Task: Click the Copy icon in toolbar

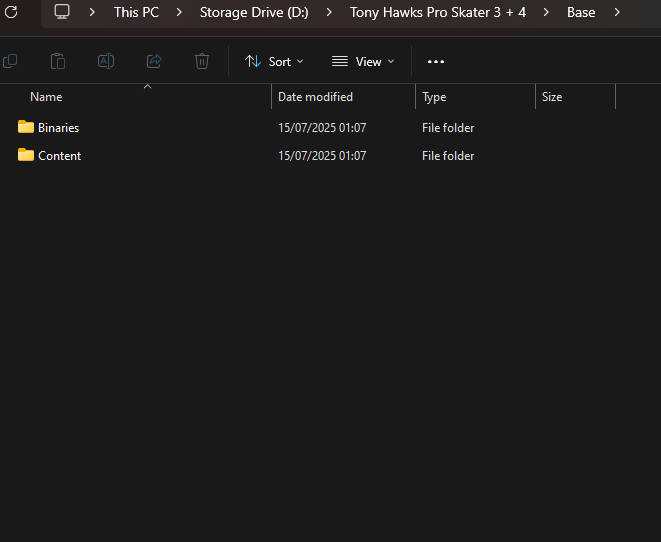Action: tap(10, 61)
